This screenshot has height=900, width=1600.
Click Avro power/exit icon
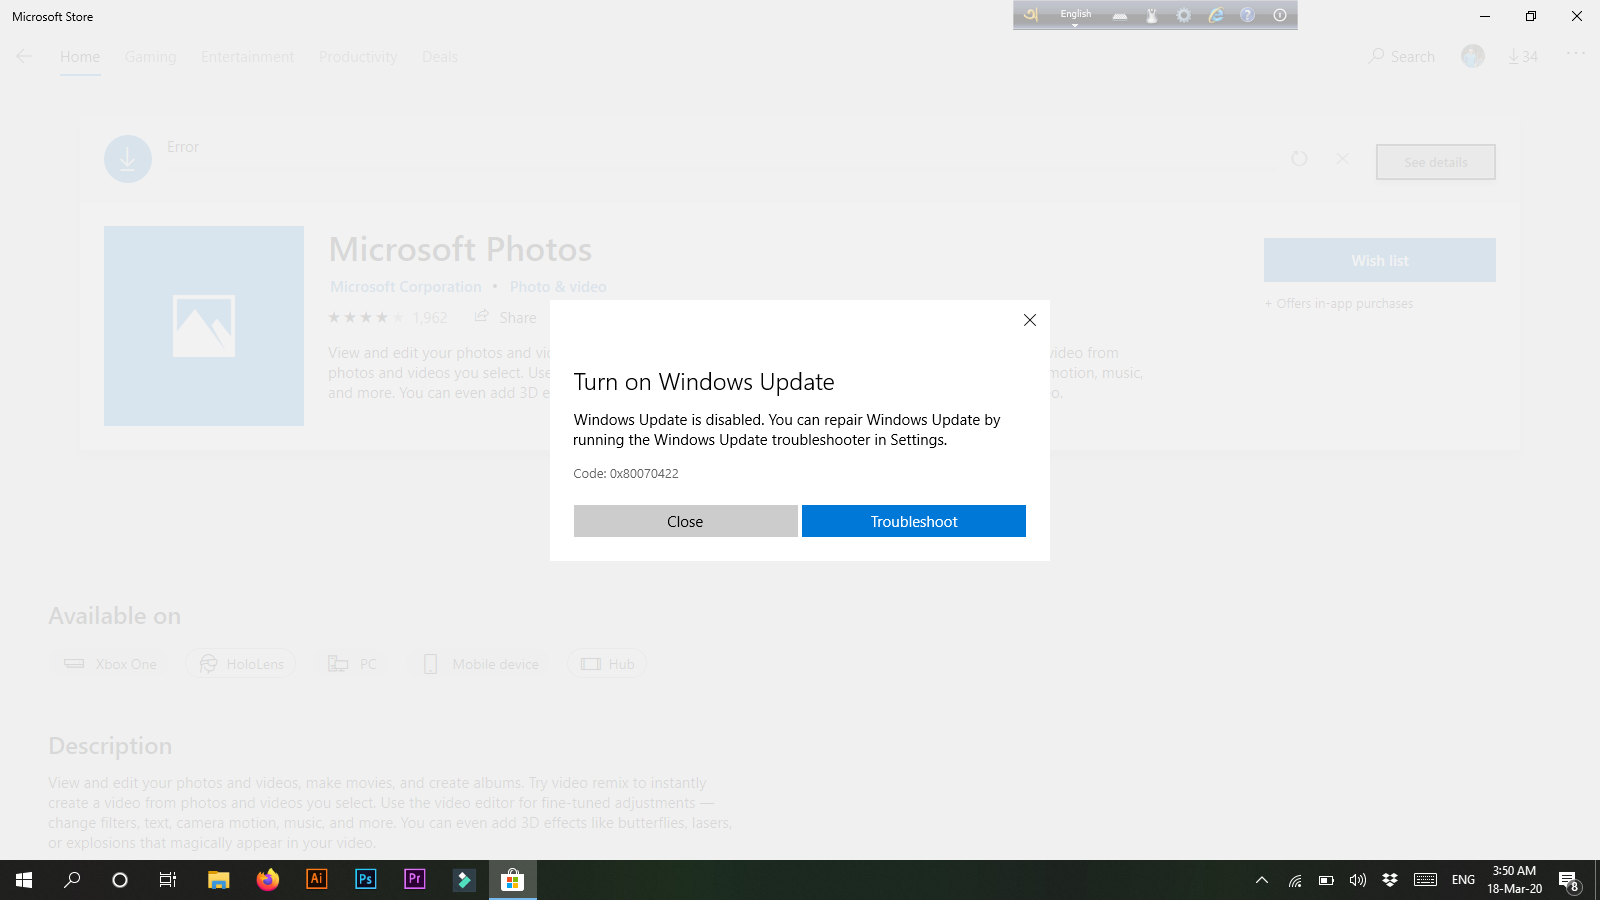[x=1280, y=15]
